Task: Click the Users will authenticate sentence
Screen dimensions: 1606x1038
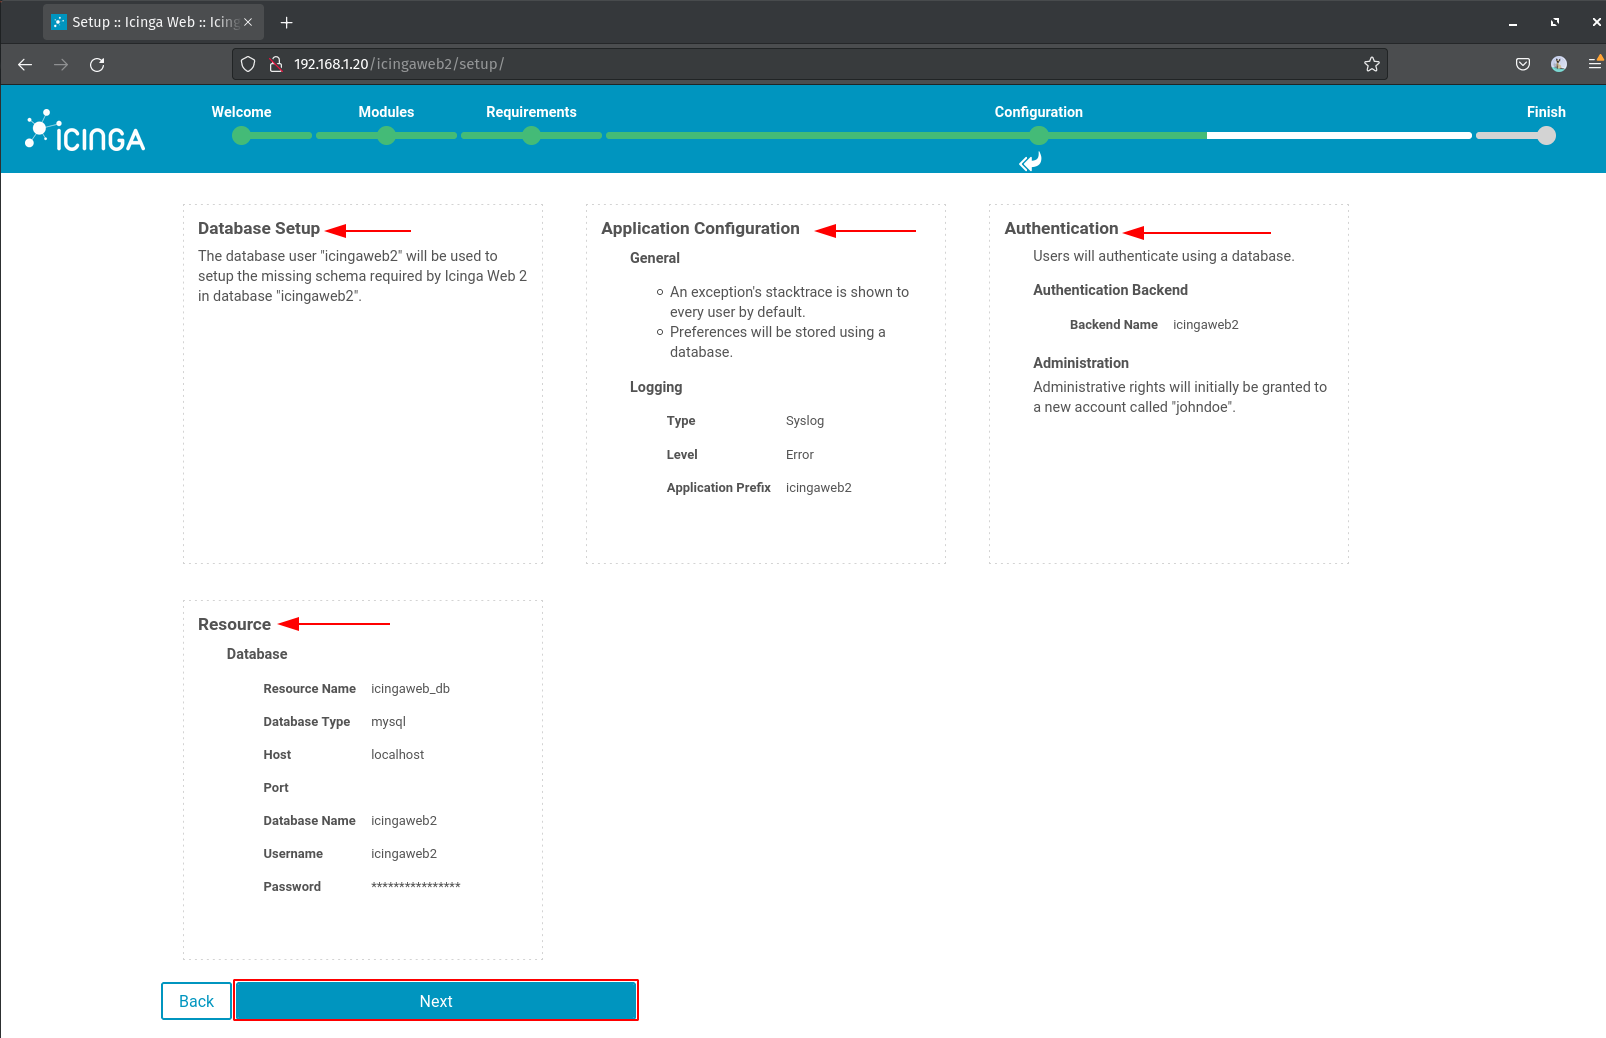Action: point(1163,256)
